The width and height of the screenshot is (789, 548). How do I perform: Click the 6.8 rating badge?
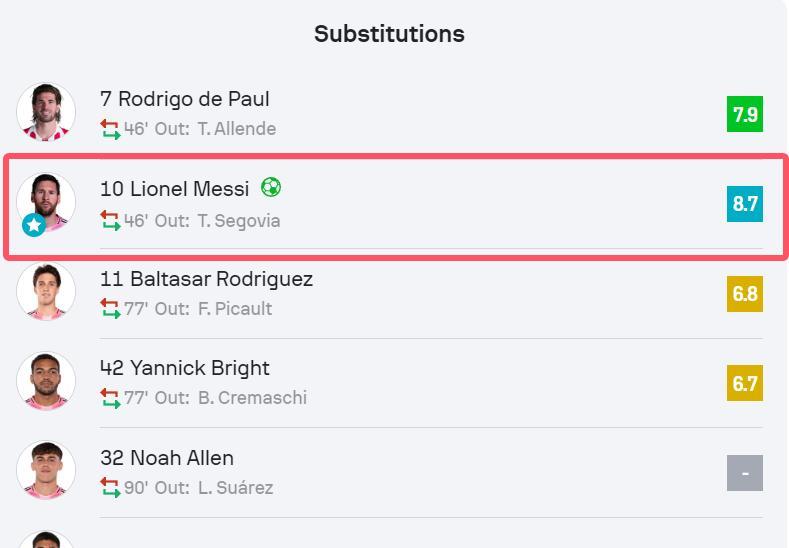click(x=745, y=293)
